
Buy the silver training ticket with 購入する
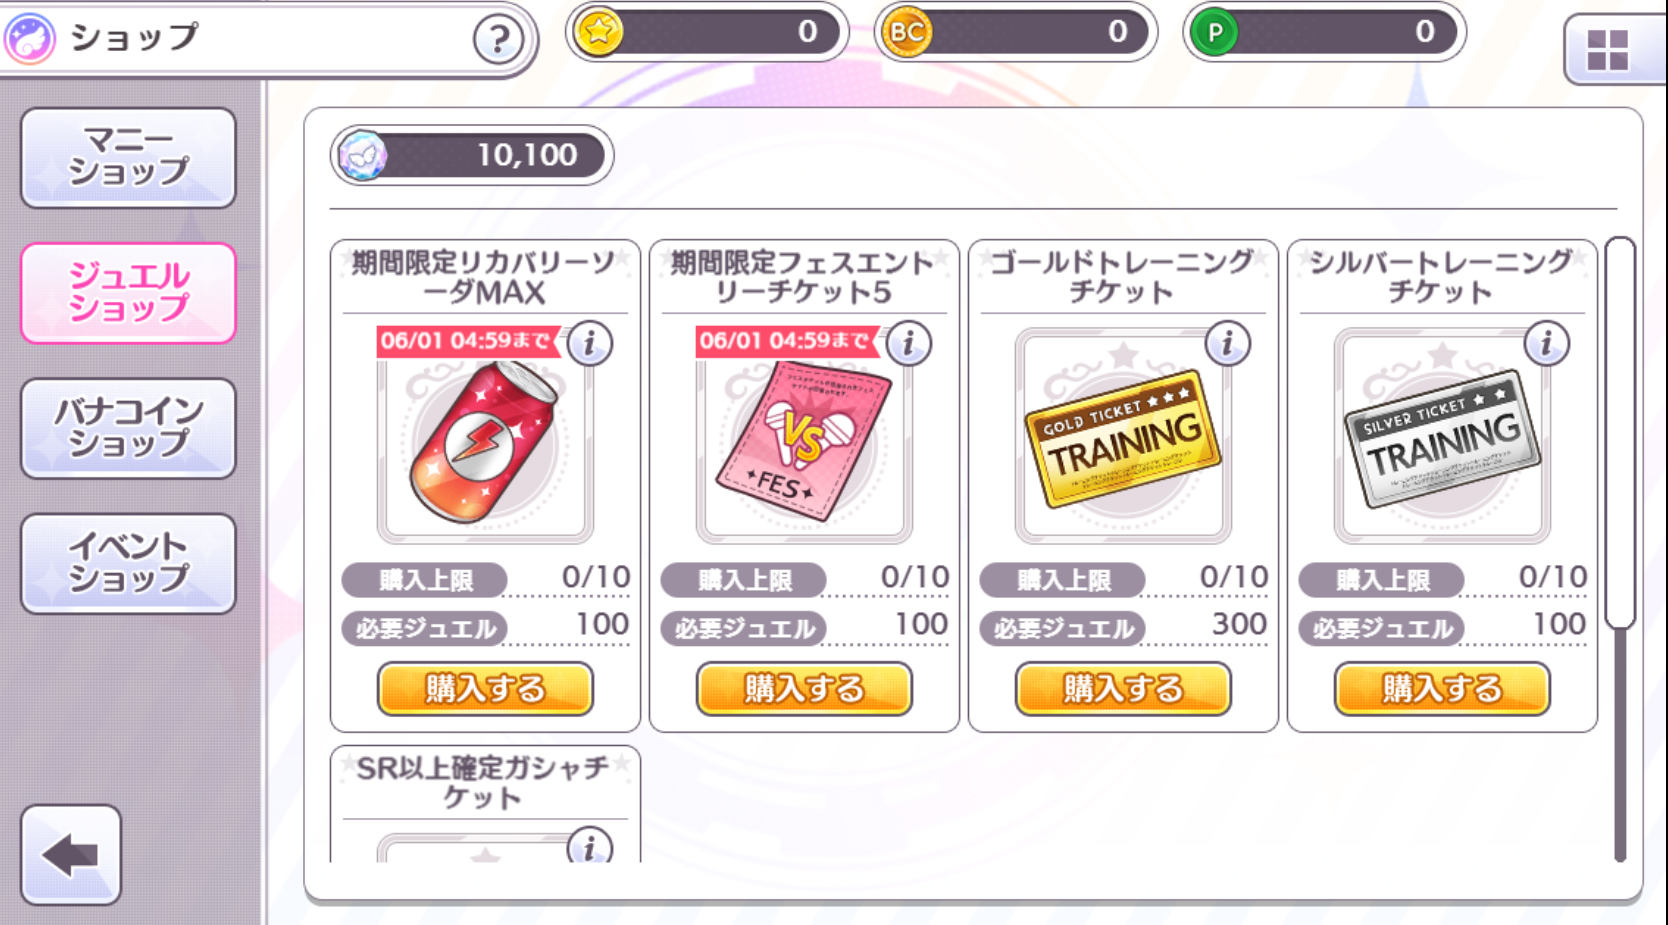[x=1442, y=688]
